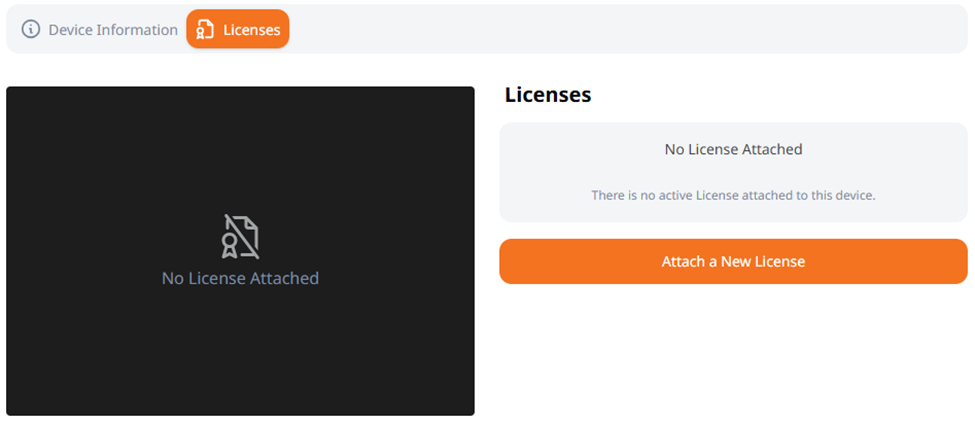Viewport: 975px width, 423px height.
Task: Click the Device Information info circle icon
Action: [x=30, y=29]
